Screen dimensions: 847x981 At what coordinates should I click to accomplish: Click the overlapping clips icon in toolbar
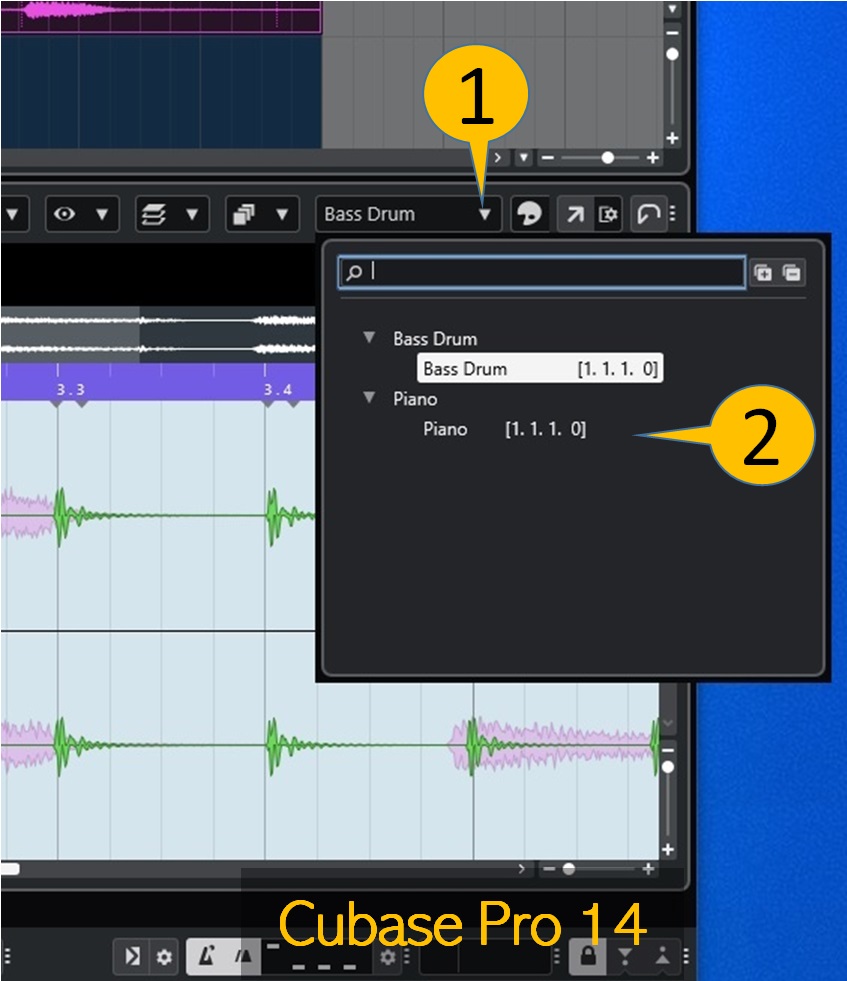[x=244, y=215]
